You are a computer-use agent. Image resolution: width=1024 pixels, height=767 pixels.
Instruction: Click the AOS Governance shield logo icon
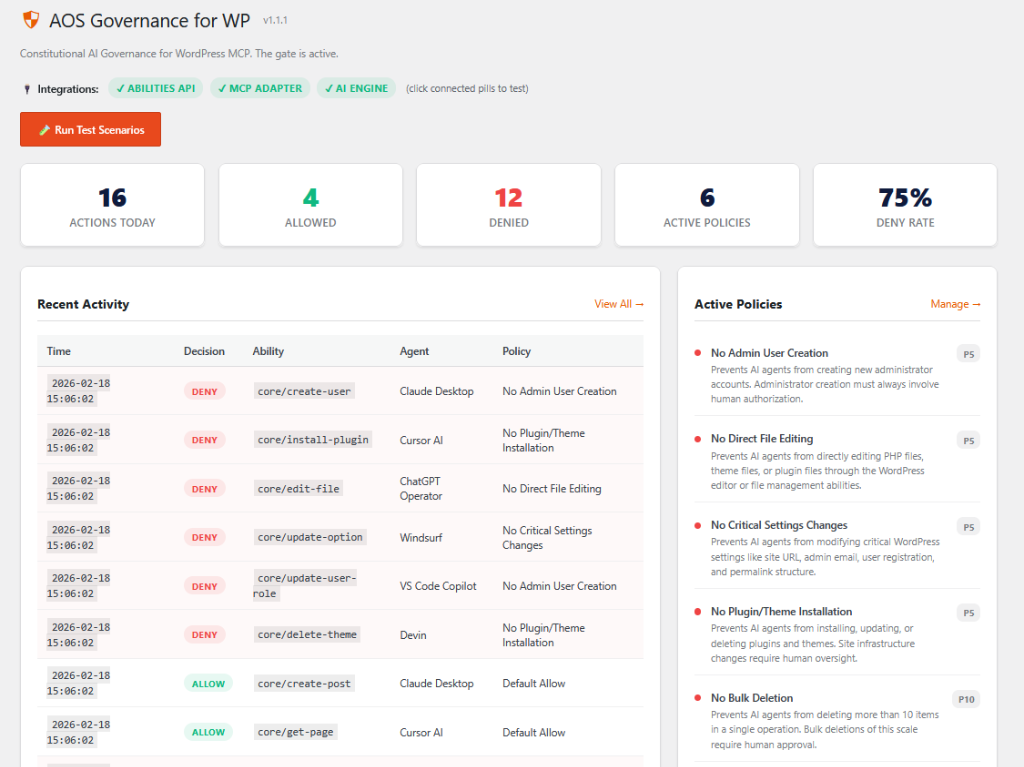click(x=29, y=20)
